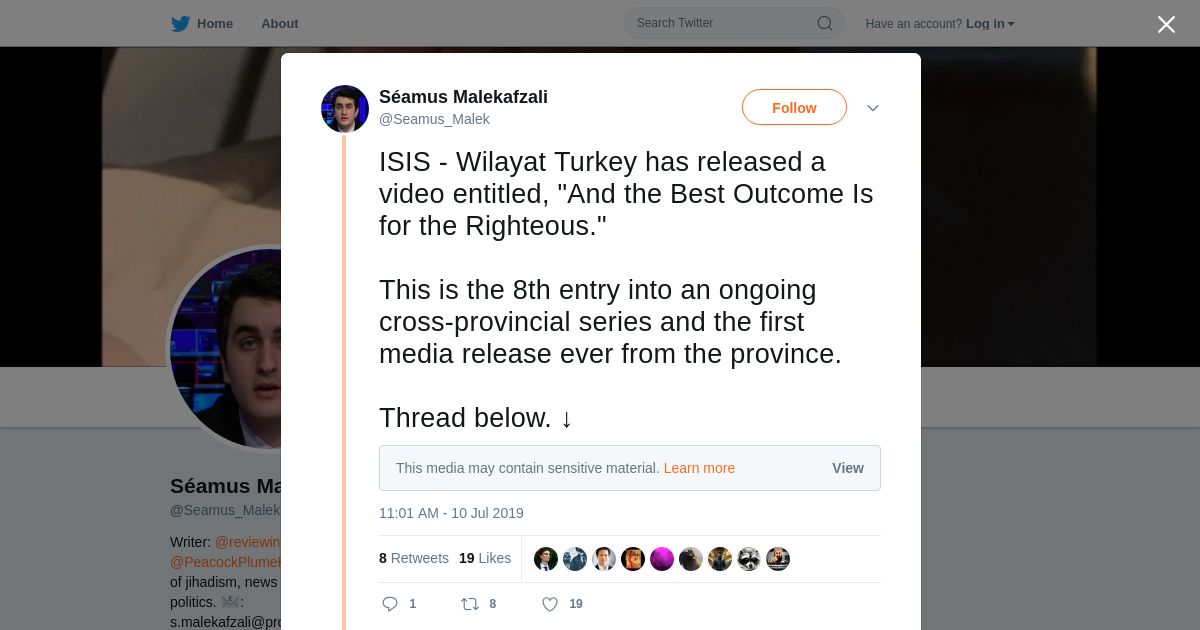Screen dimensions: 1200x630
Task: Expand the tweet options chevron
Action: [x=873, y=108]
